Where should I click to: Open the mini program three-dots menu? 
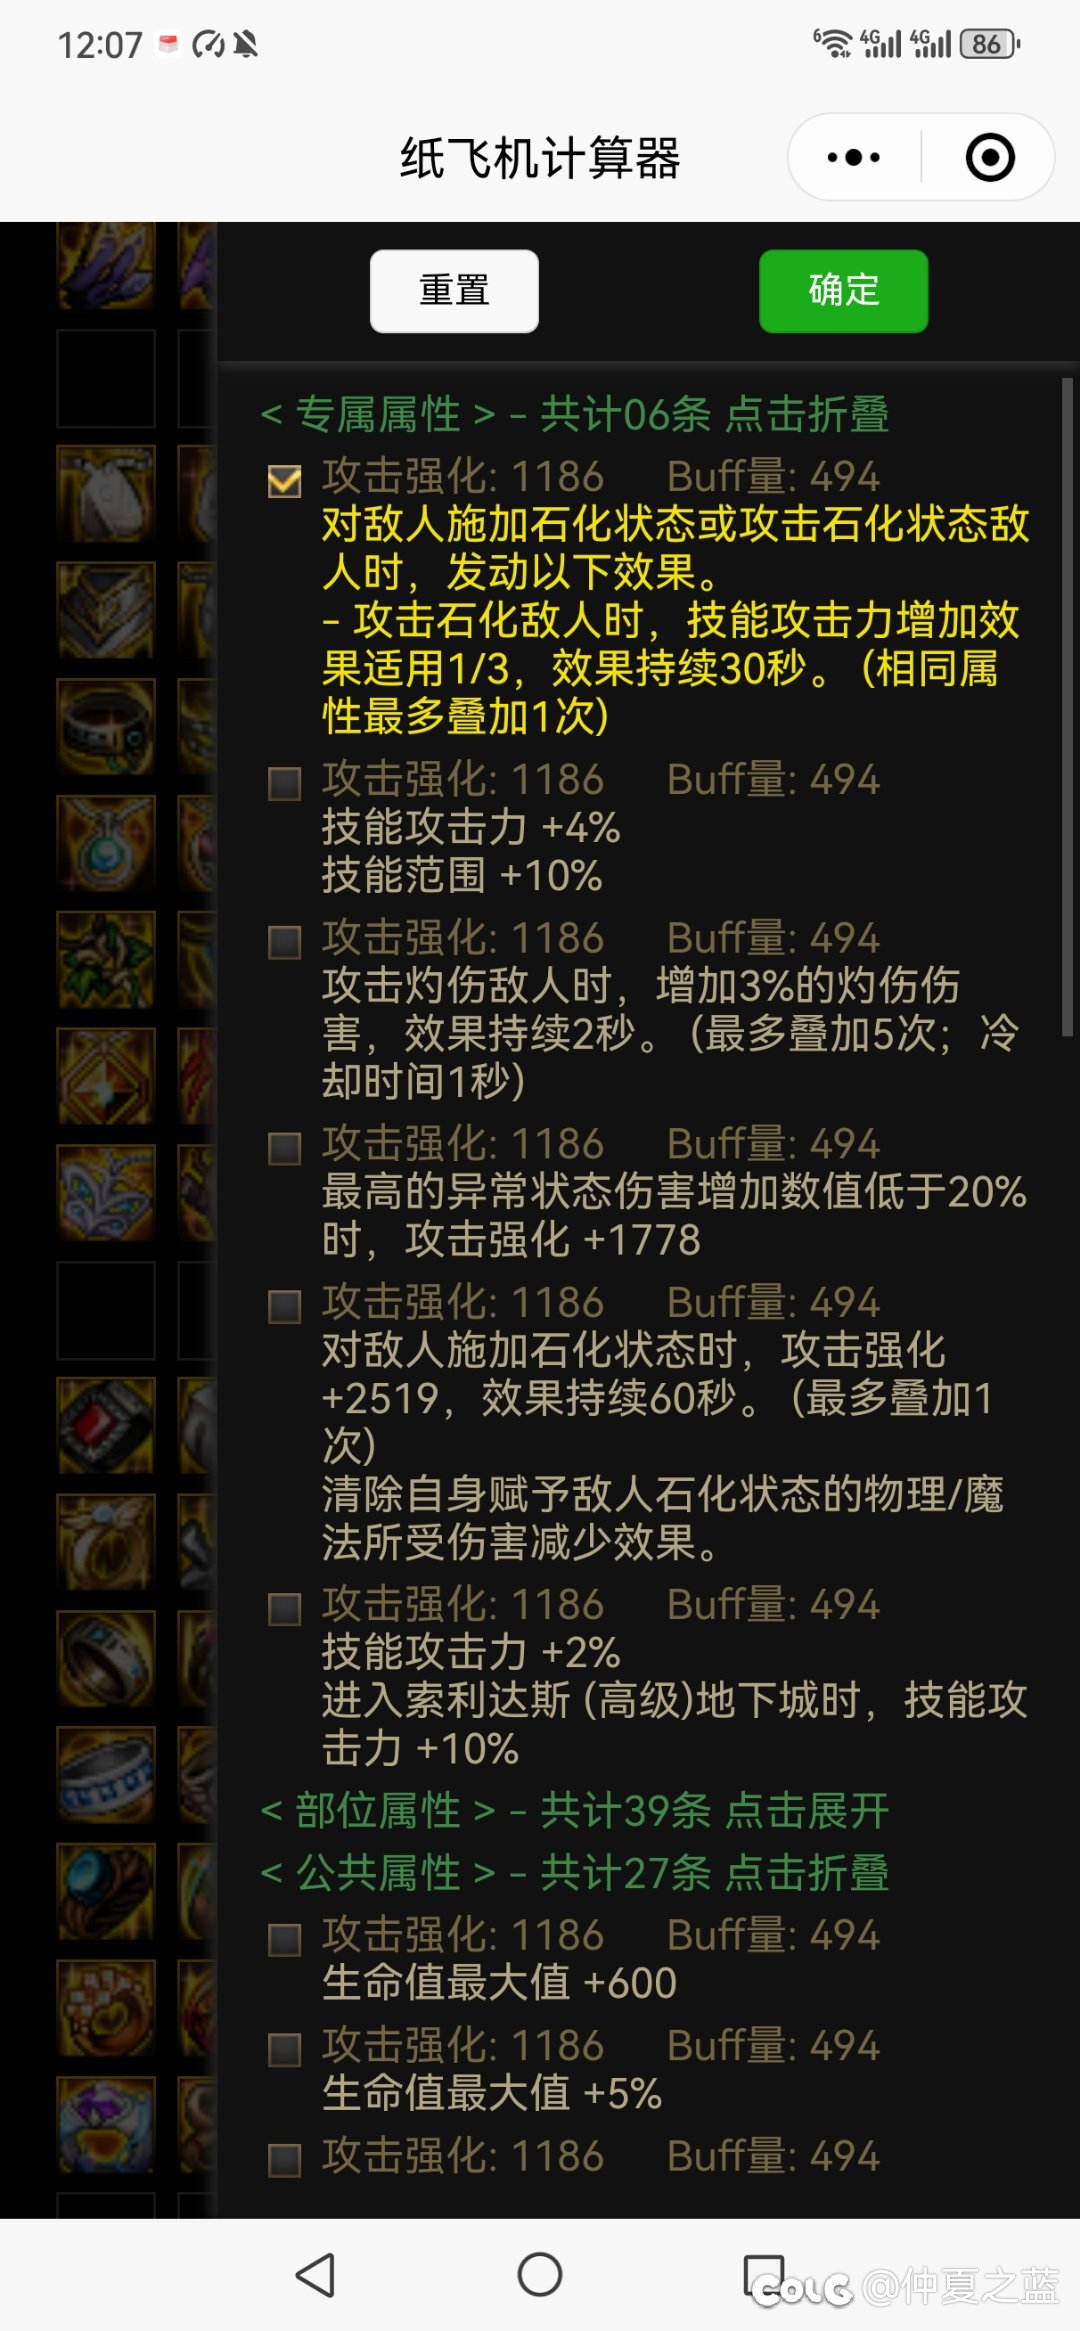pos(853,157)
